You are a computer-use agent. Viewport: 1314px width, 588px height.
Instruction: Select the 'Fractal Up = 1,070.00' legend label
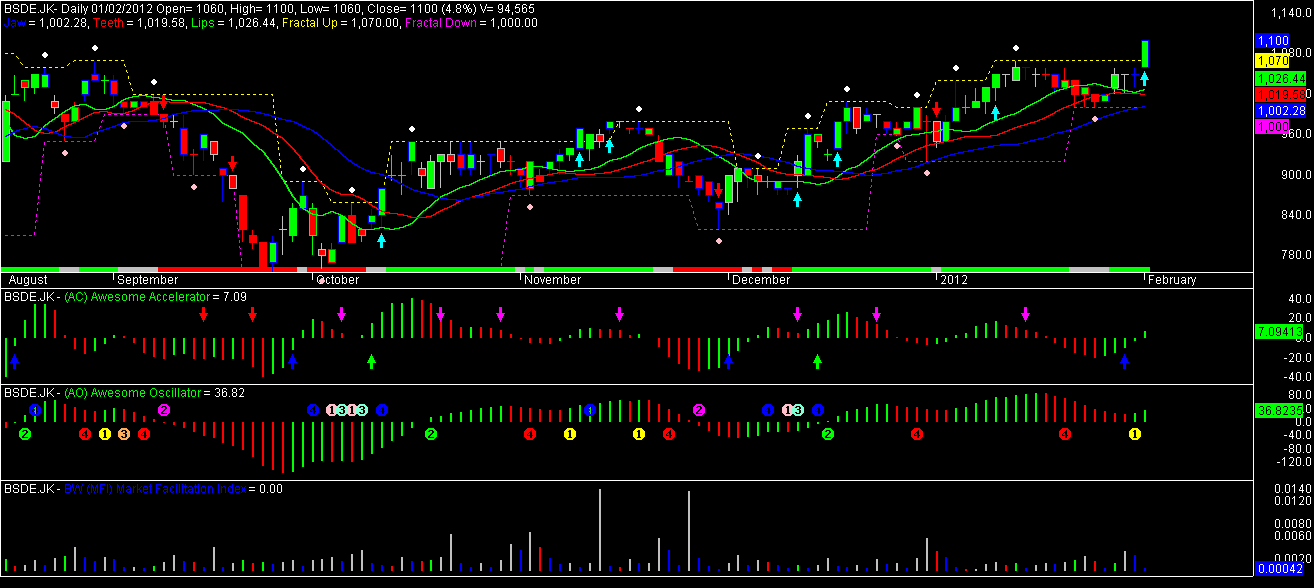(343, 22)
